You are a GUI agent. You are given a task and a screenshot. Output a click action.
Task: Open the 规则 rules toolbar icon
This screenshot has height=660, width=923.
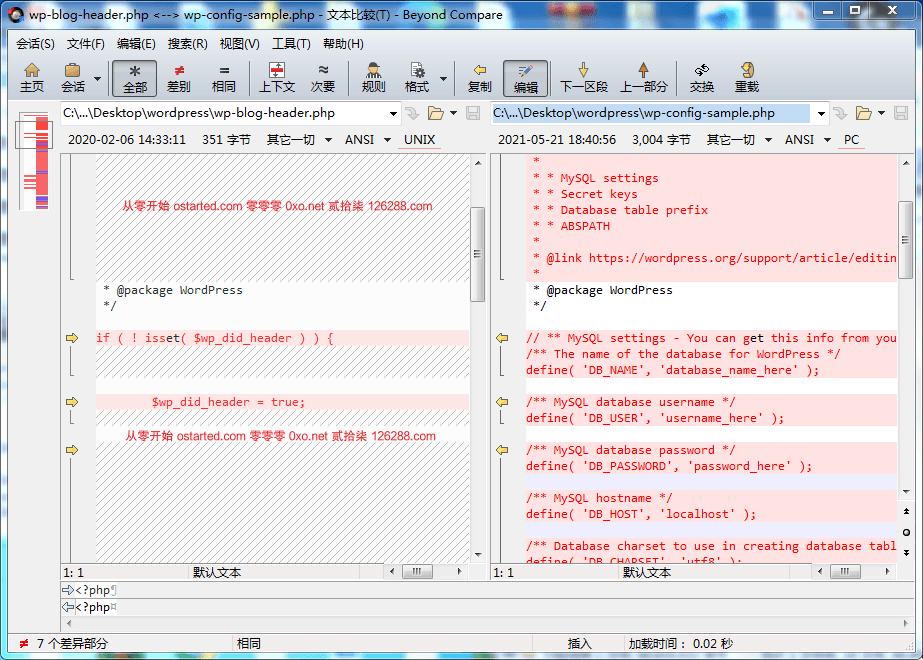coord(373,78)
